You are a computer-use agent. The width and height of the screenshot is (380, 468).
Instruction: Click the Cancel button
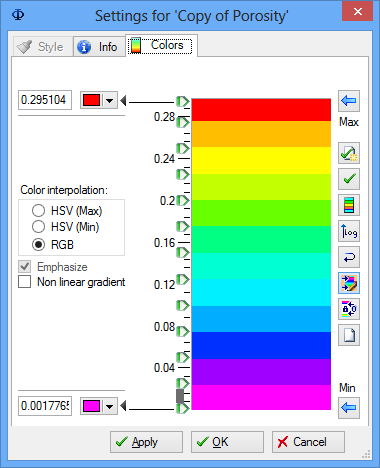coord(308,442)
